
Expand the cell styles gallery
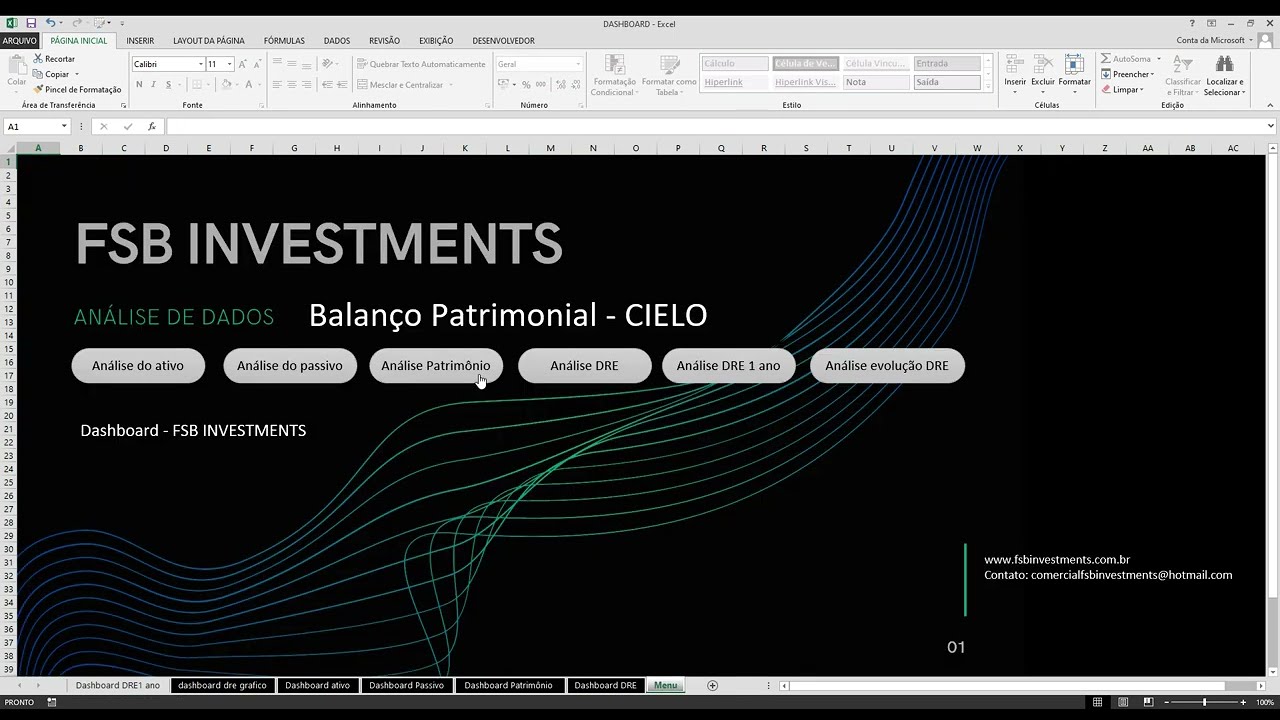tap(988, 88)
